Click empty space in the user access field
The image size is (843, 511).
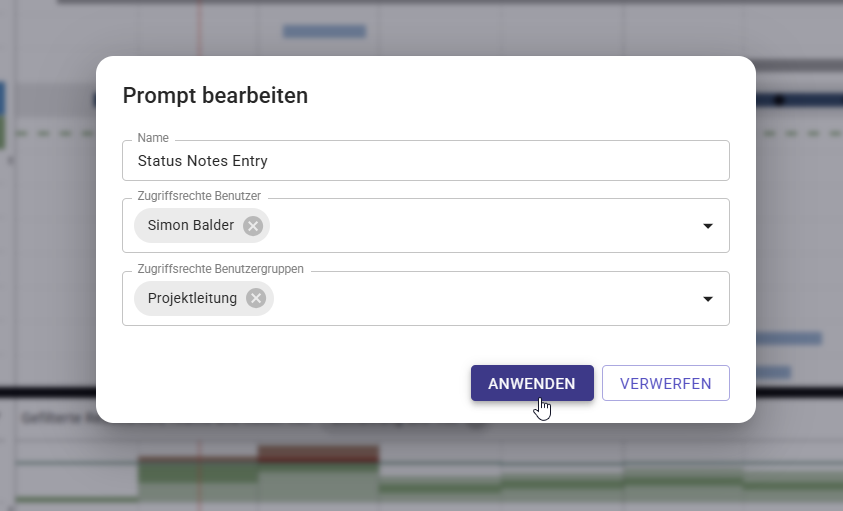(480, 226)
